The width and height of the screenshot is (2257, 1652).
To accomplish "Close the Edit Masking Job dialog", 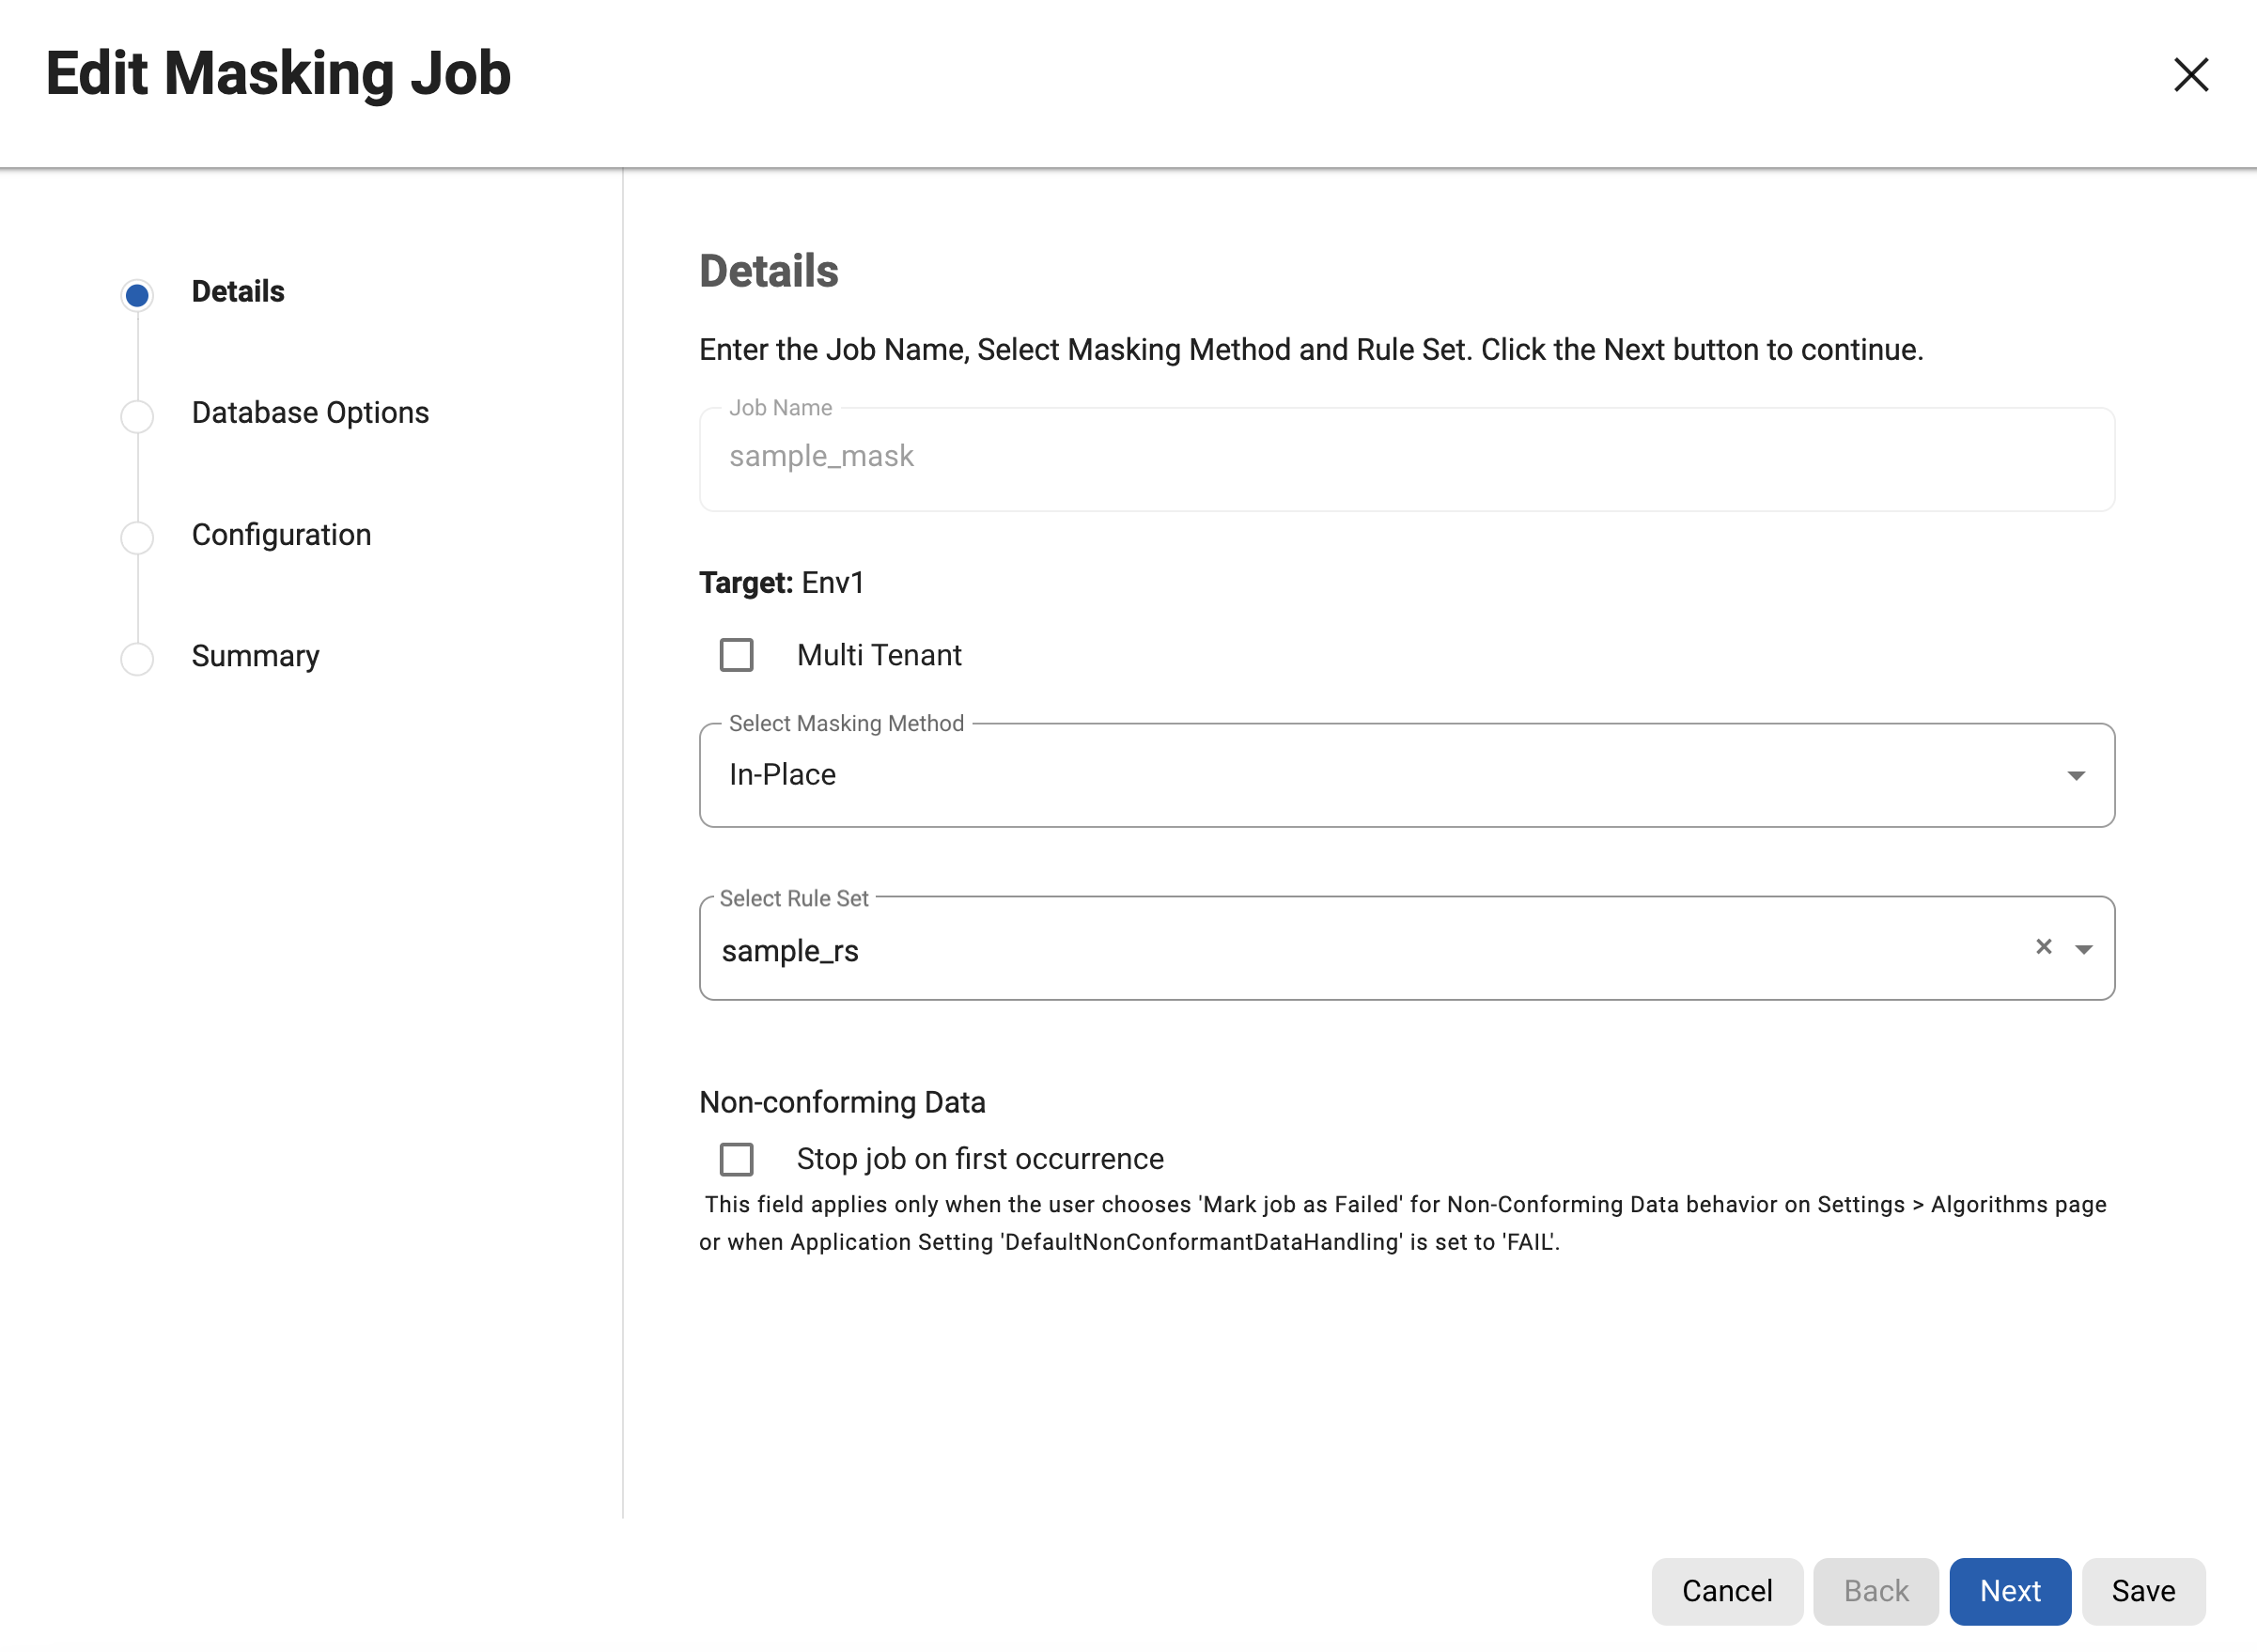I will [x=2190, y=74].
